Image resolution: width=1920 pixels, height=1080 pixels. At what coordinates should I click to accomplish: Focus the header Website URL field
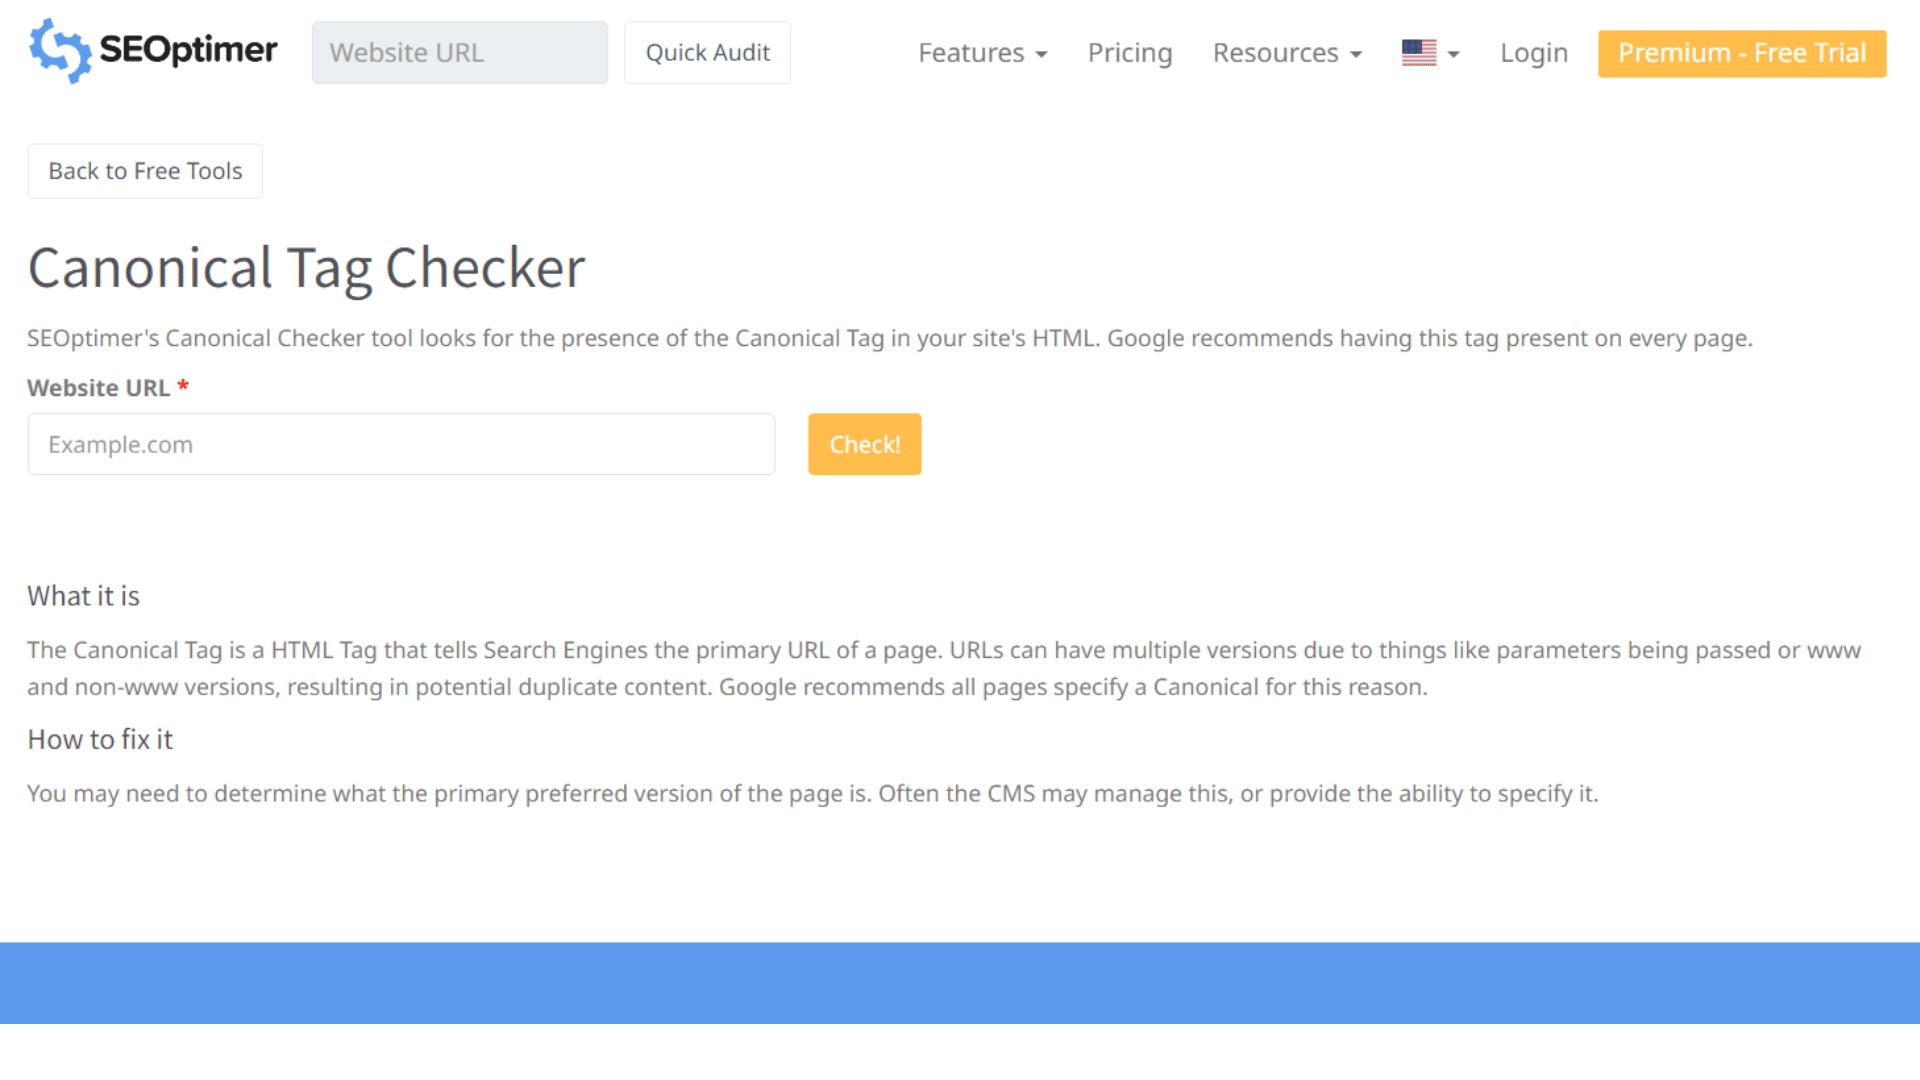[x=459, y=52]
